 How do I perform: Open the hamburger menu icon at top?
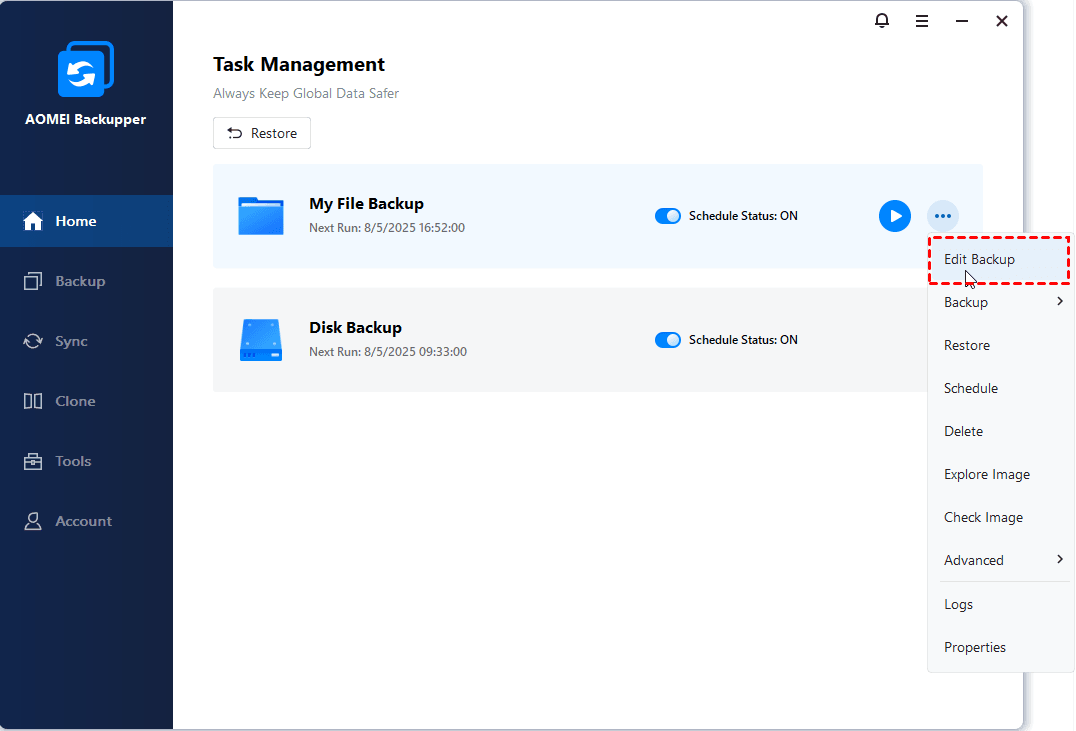point(921,20)
